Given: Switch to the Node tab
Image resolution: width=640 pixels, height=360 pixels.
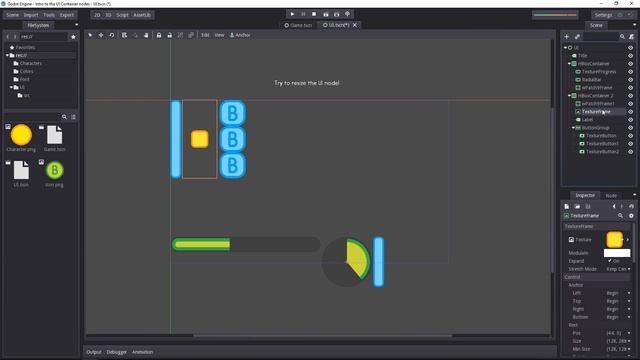Looking at the screenshot, I should click(x=611, y=196).
